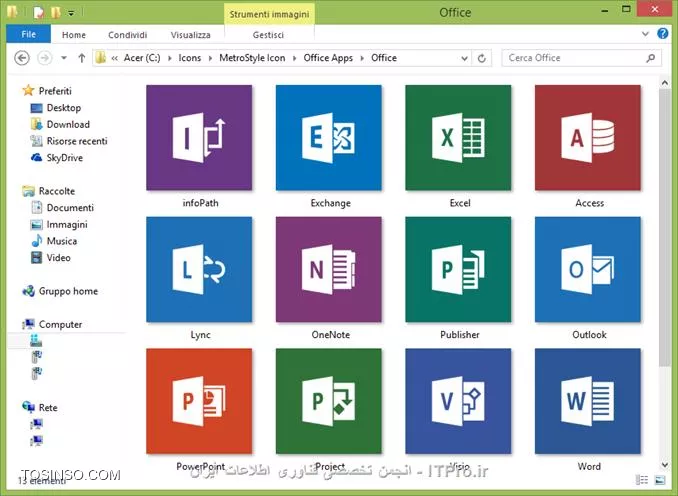This screenshot has width=678, height=496.
Task: Expand the address bar history dropdown
Action: (464, 58)
